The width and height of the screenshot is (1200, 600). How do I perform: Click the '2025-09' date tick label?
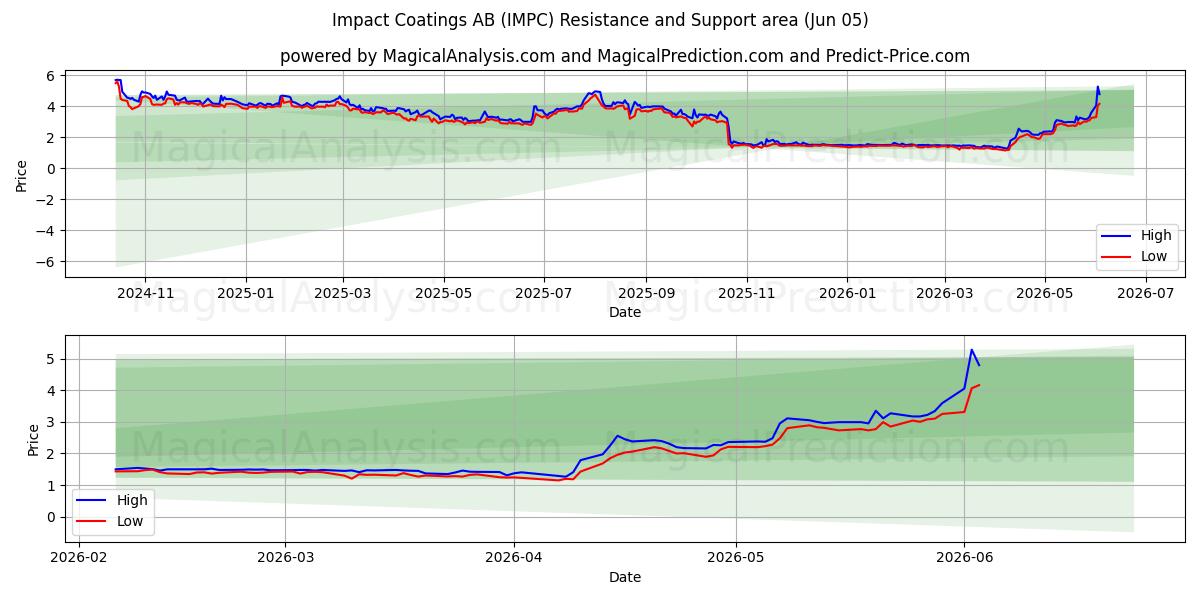coord(646,294)
